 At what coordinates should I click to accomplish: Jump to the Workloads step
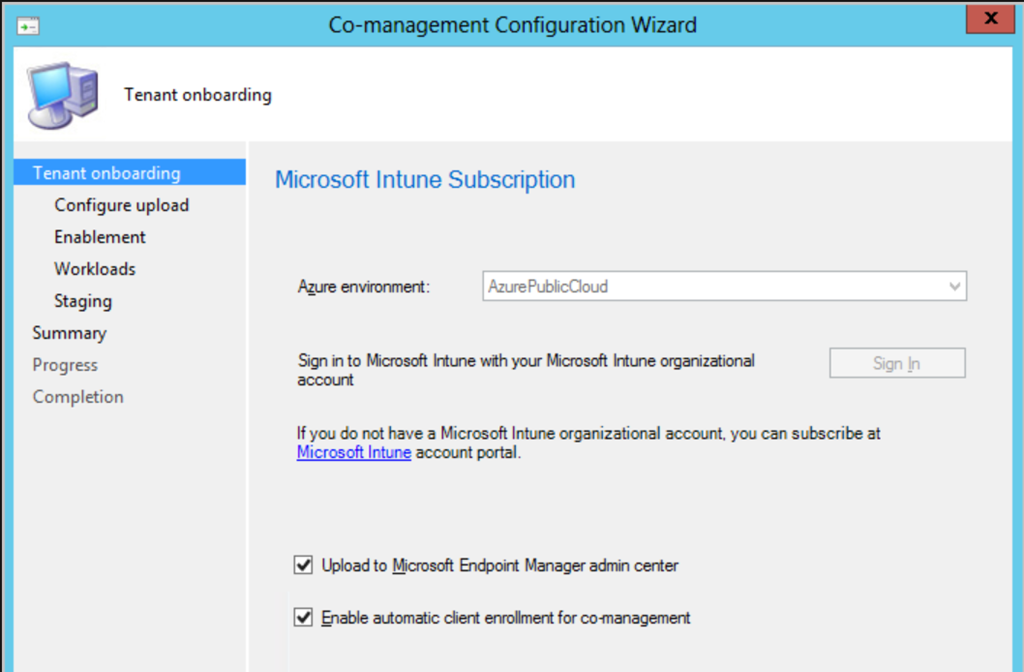(95, 269)
